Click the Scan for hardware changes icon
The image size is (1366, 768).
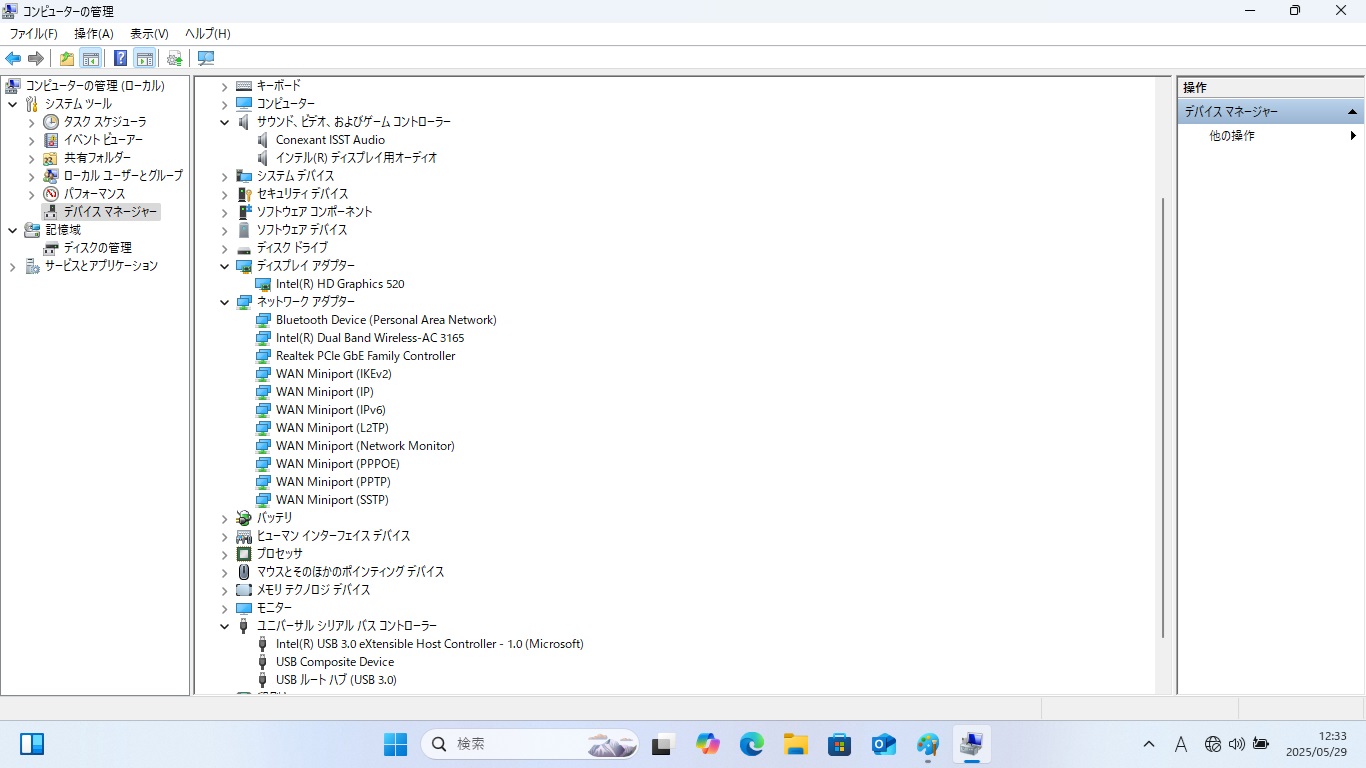coord(206,58)
